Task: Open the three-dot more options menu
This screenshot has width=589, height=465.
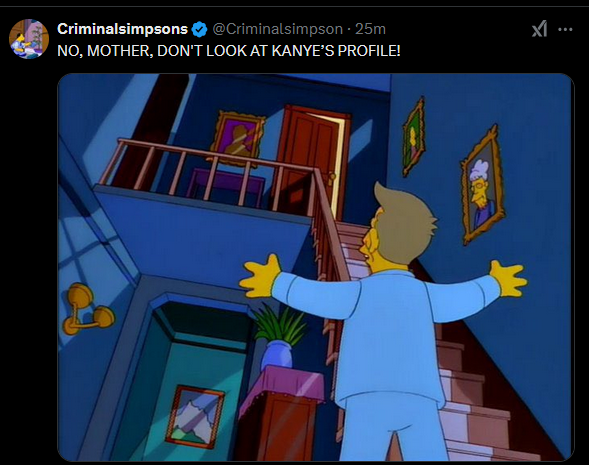Action: pos(565,29)
